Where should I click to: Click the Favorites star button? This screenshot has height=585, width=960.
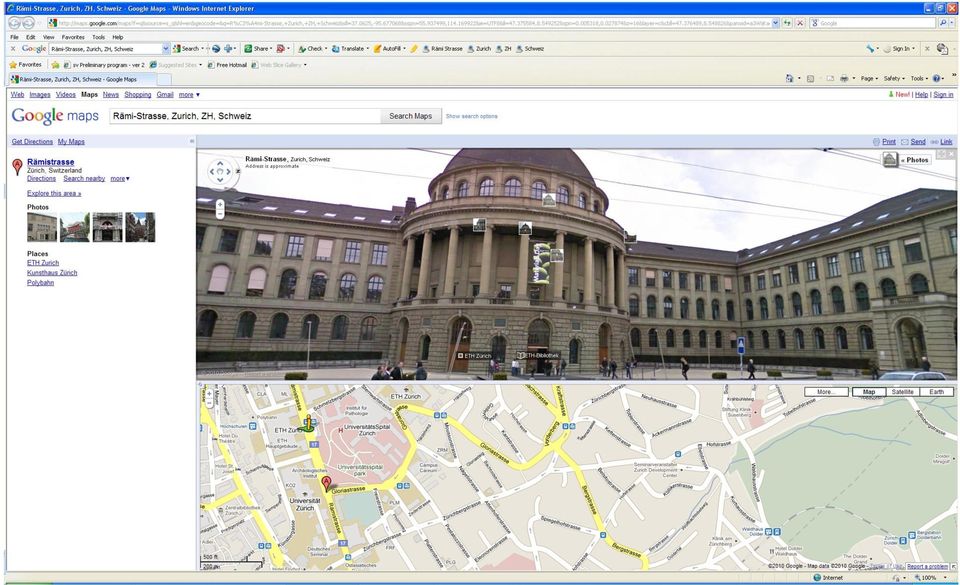click(25, 64)
